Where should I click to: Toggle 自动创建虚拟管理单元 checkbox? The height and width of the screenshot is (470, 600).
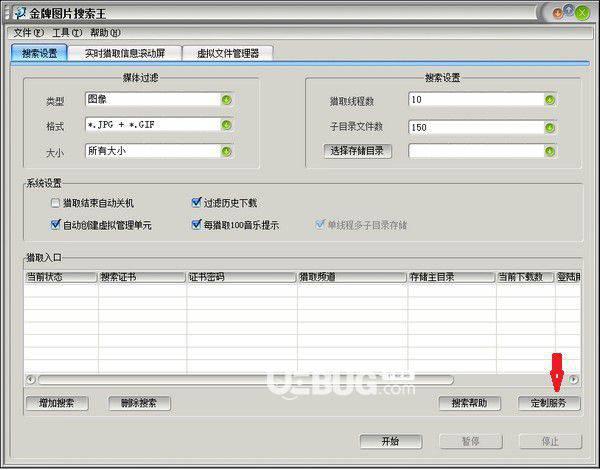pos(55,224)
